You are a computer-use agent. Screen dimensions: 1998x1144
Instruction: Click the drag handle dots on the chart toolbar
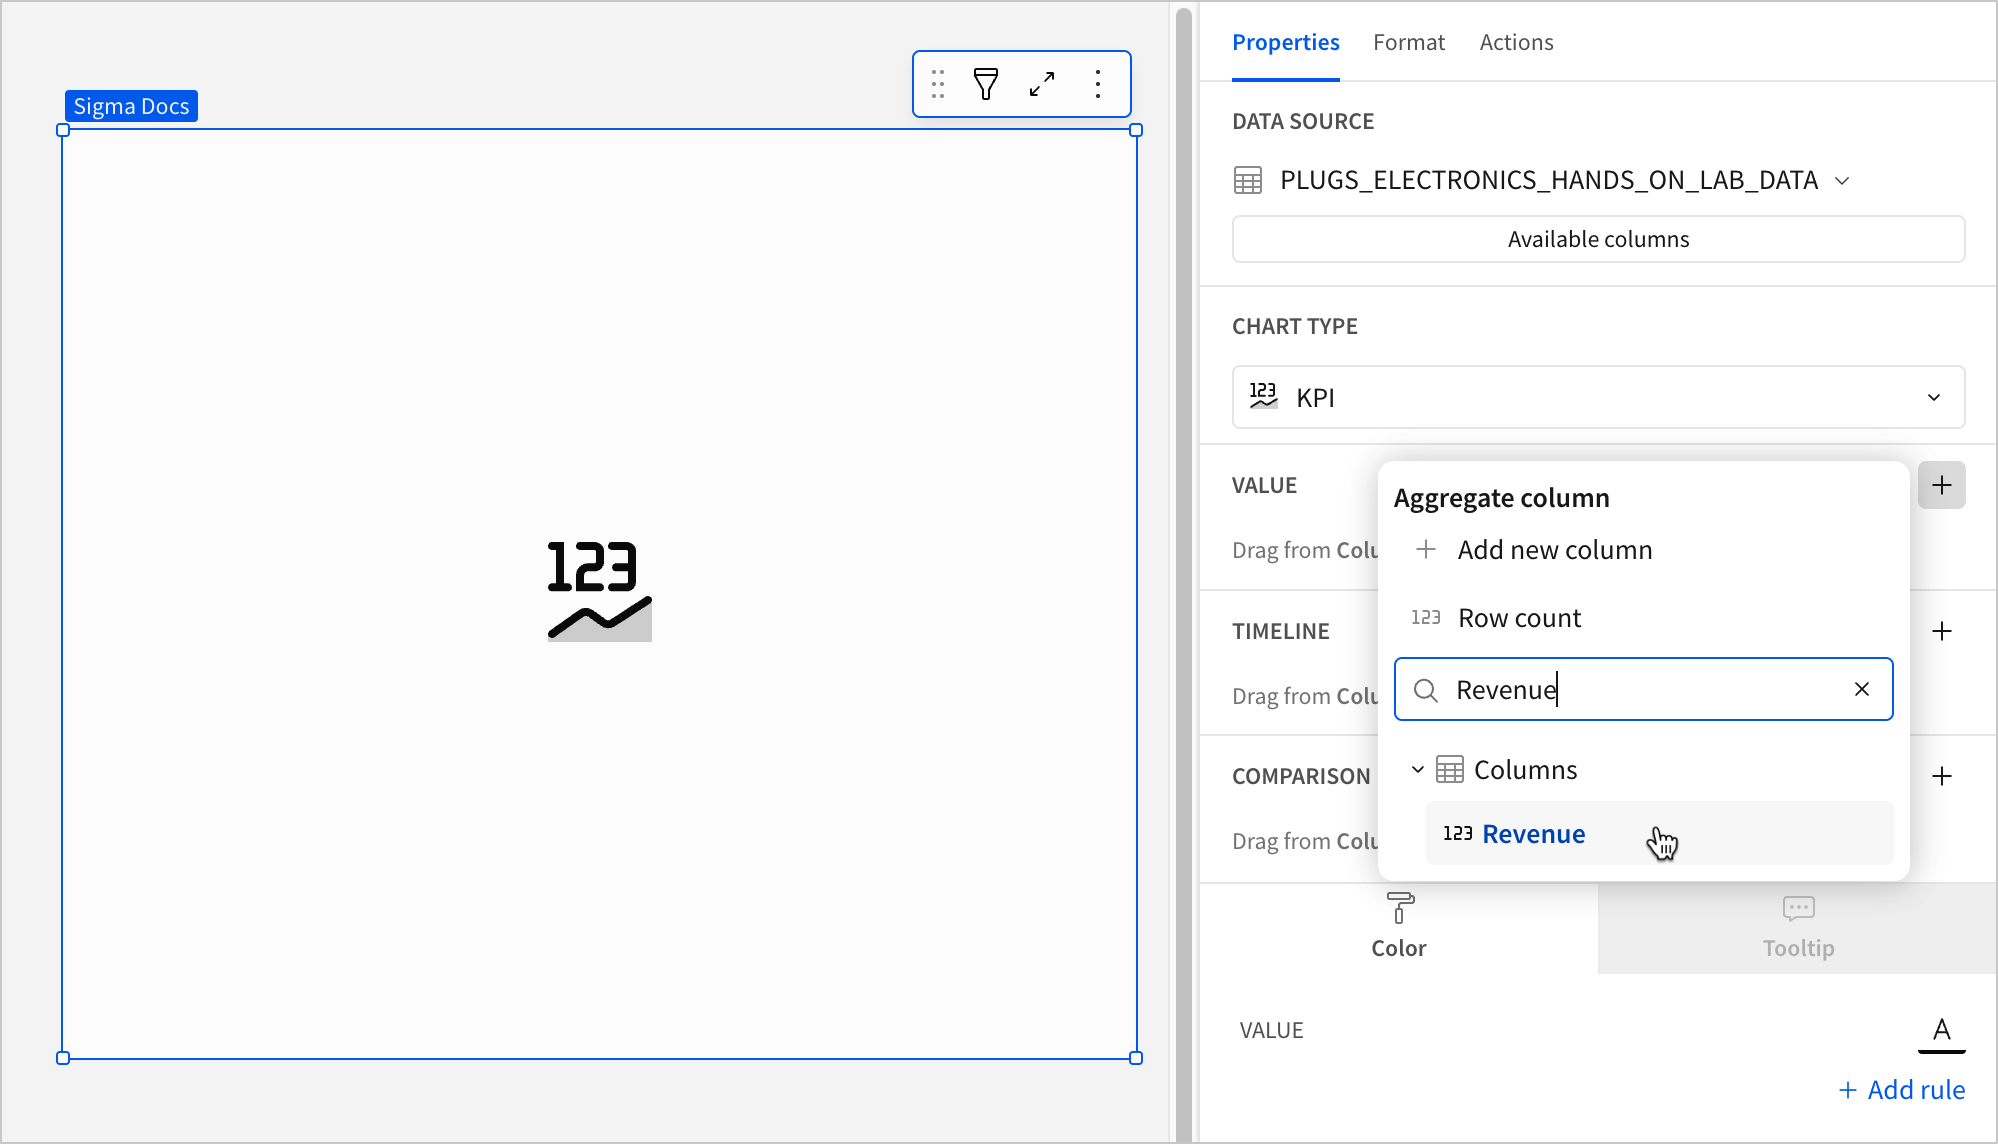(x=938, y=84)
